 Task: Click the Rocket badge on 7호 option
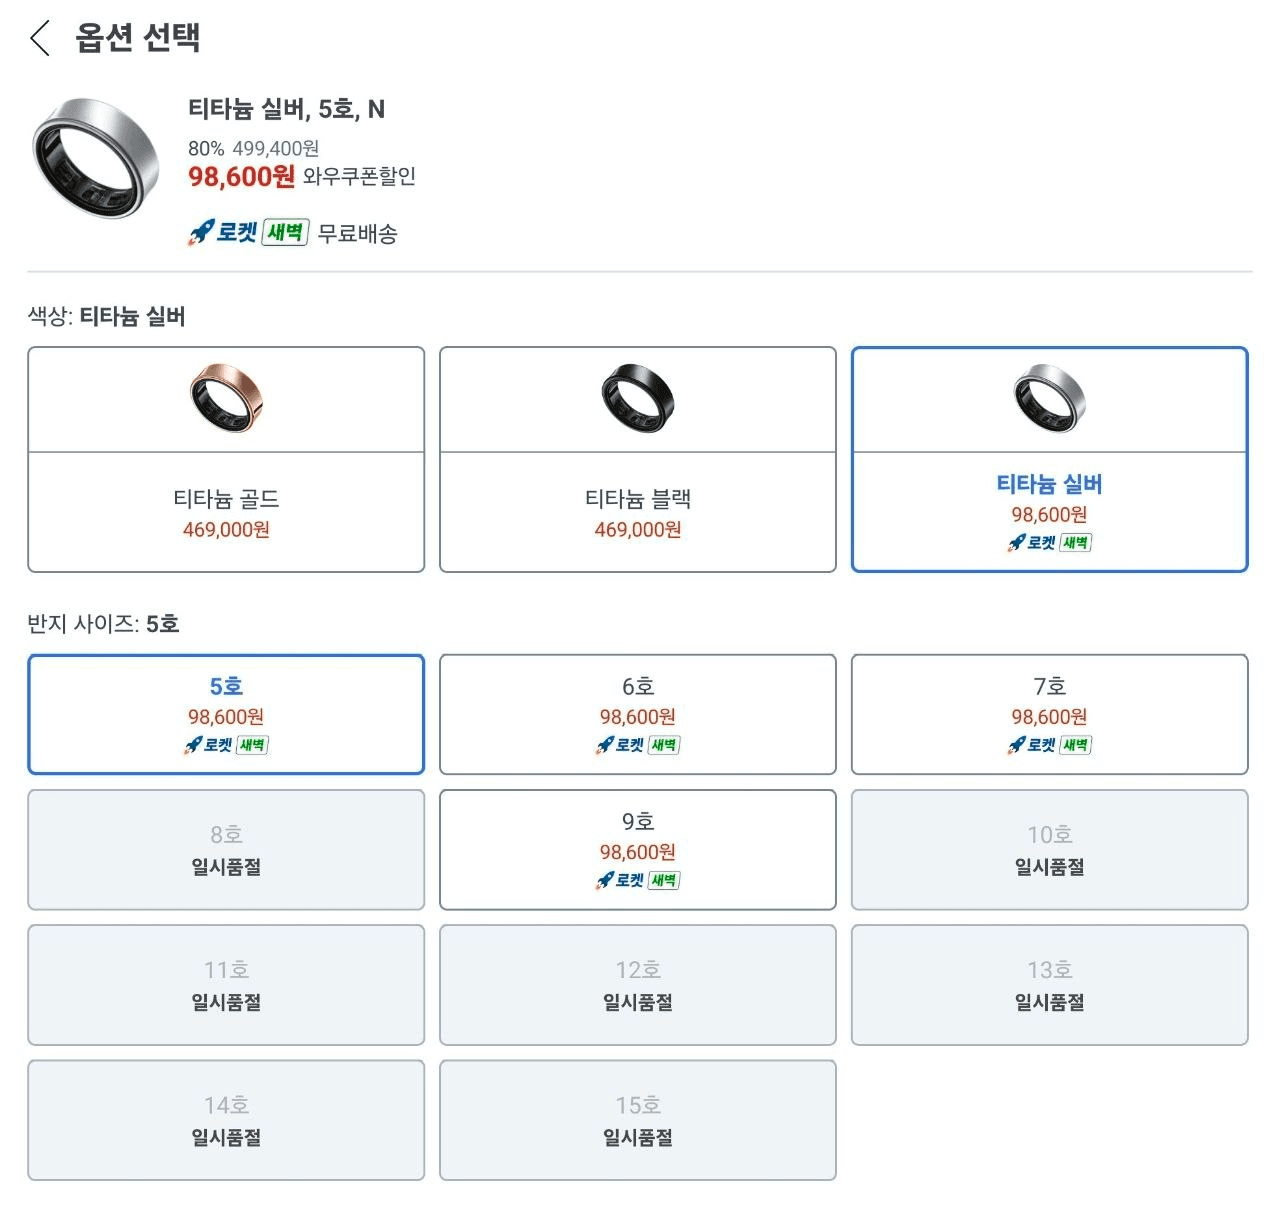1049,745
